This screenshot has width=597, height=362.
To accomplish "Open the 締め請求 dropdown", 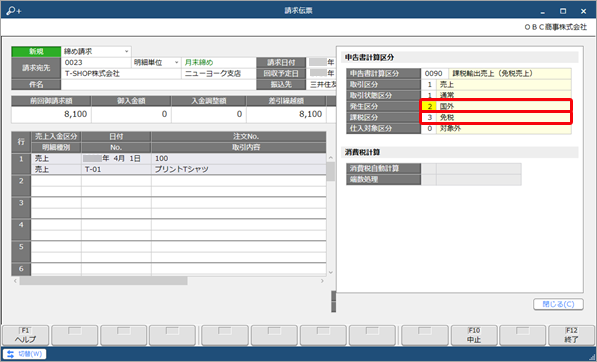I will point(126,51).
